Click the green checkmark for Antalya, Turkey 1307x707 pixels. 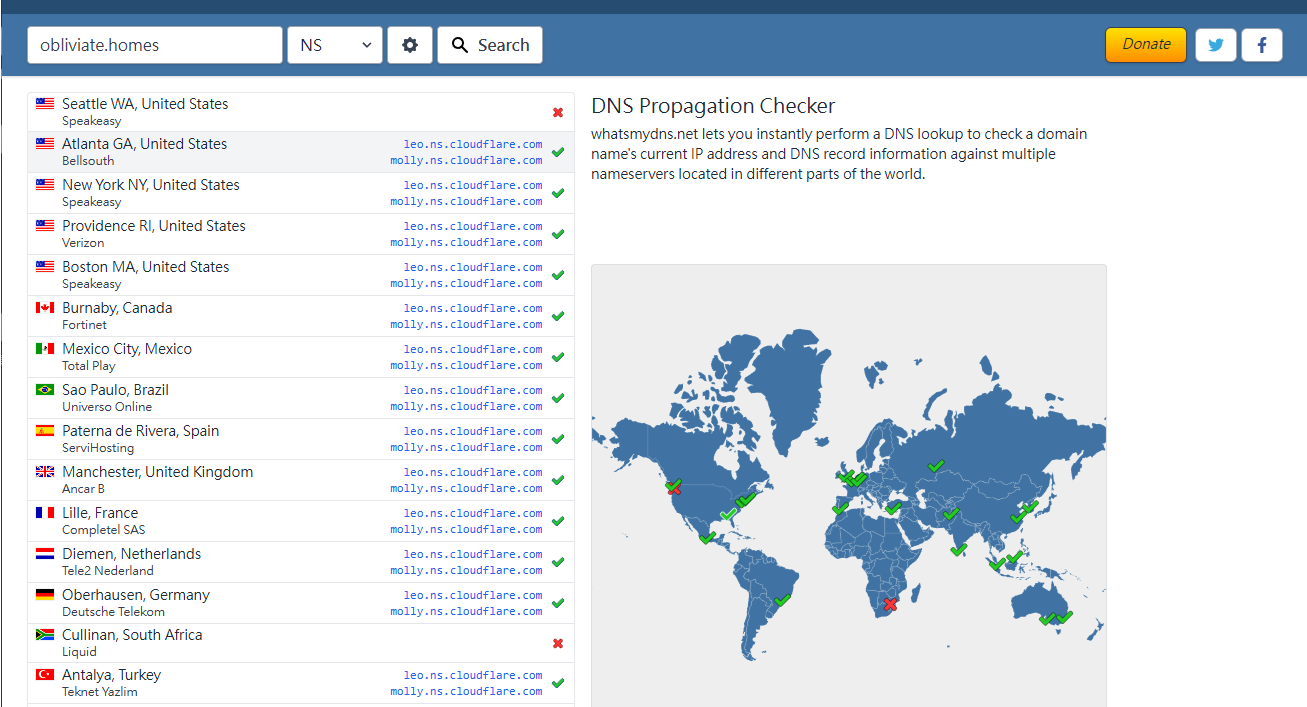pyautogui.click(x=558, y=683)
